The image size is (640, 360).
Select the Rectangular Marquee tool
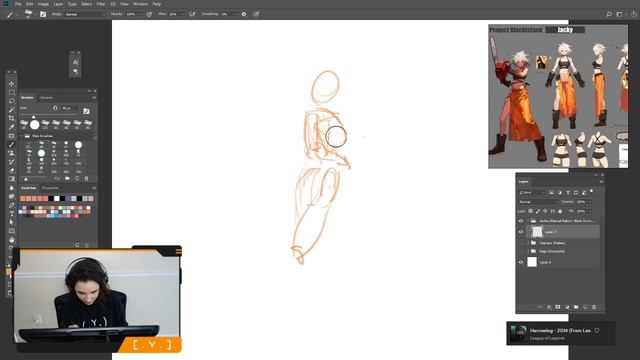tap(11, 92)
